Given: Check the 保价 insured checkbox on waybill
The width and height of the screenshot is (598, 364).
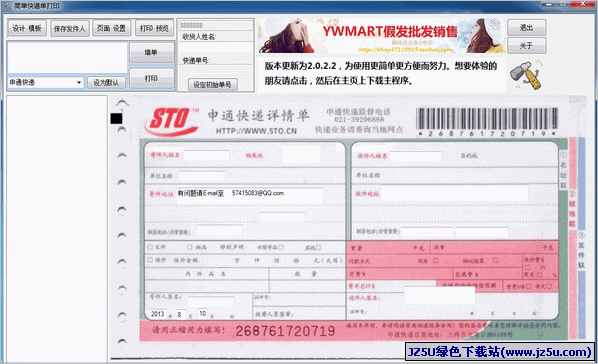Looking at the screenshot, I should tap(150, 260).
